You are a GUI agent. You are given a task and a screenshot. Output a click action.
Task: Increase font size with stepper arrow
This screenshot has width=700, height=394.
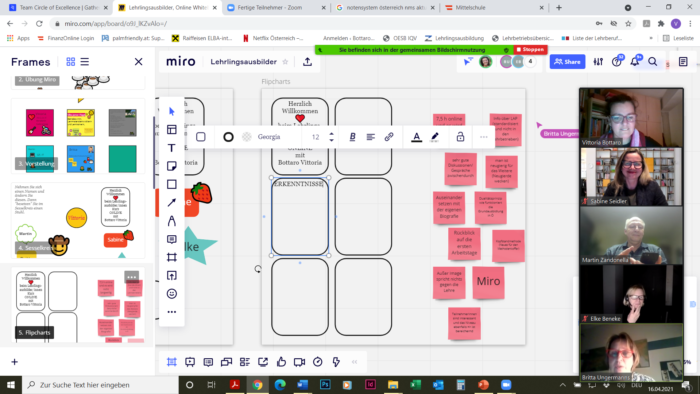331,134
